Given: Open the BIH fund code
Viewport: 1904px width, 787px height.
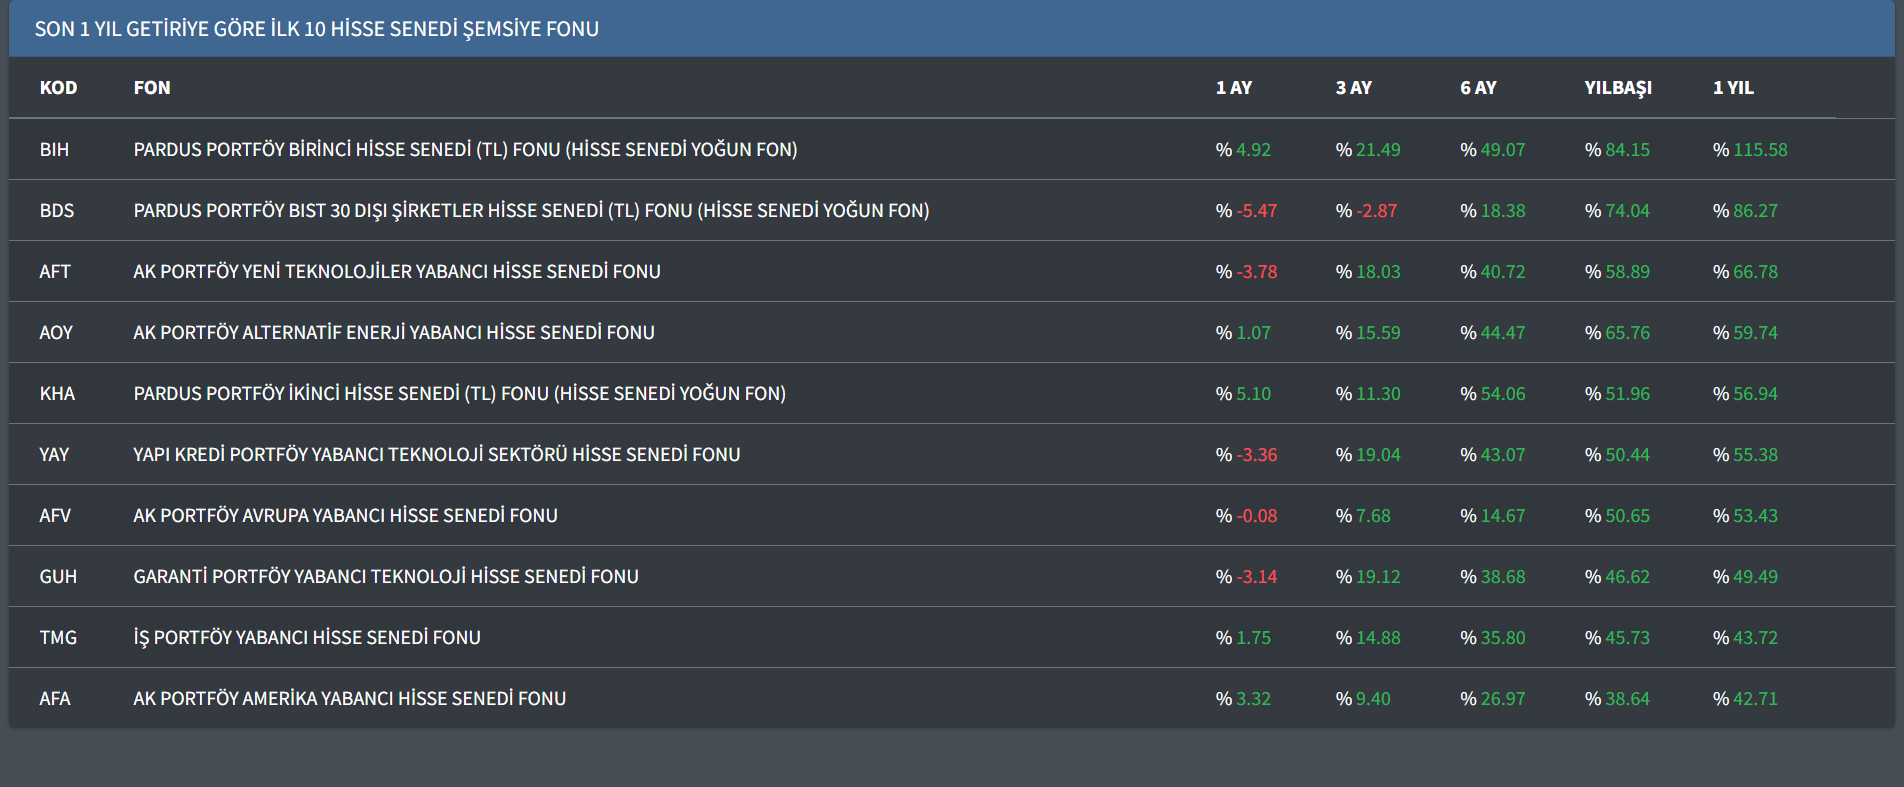Looking at the screenshot, I should 54,150.
